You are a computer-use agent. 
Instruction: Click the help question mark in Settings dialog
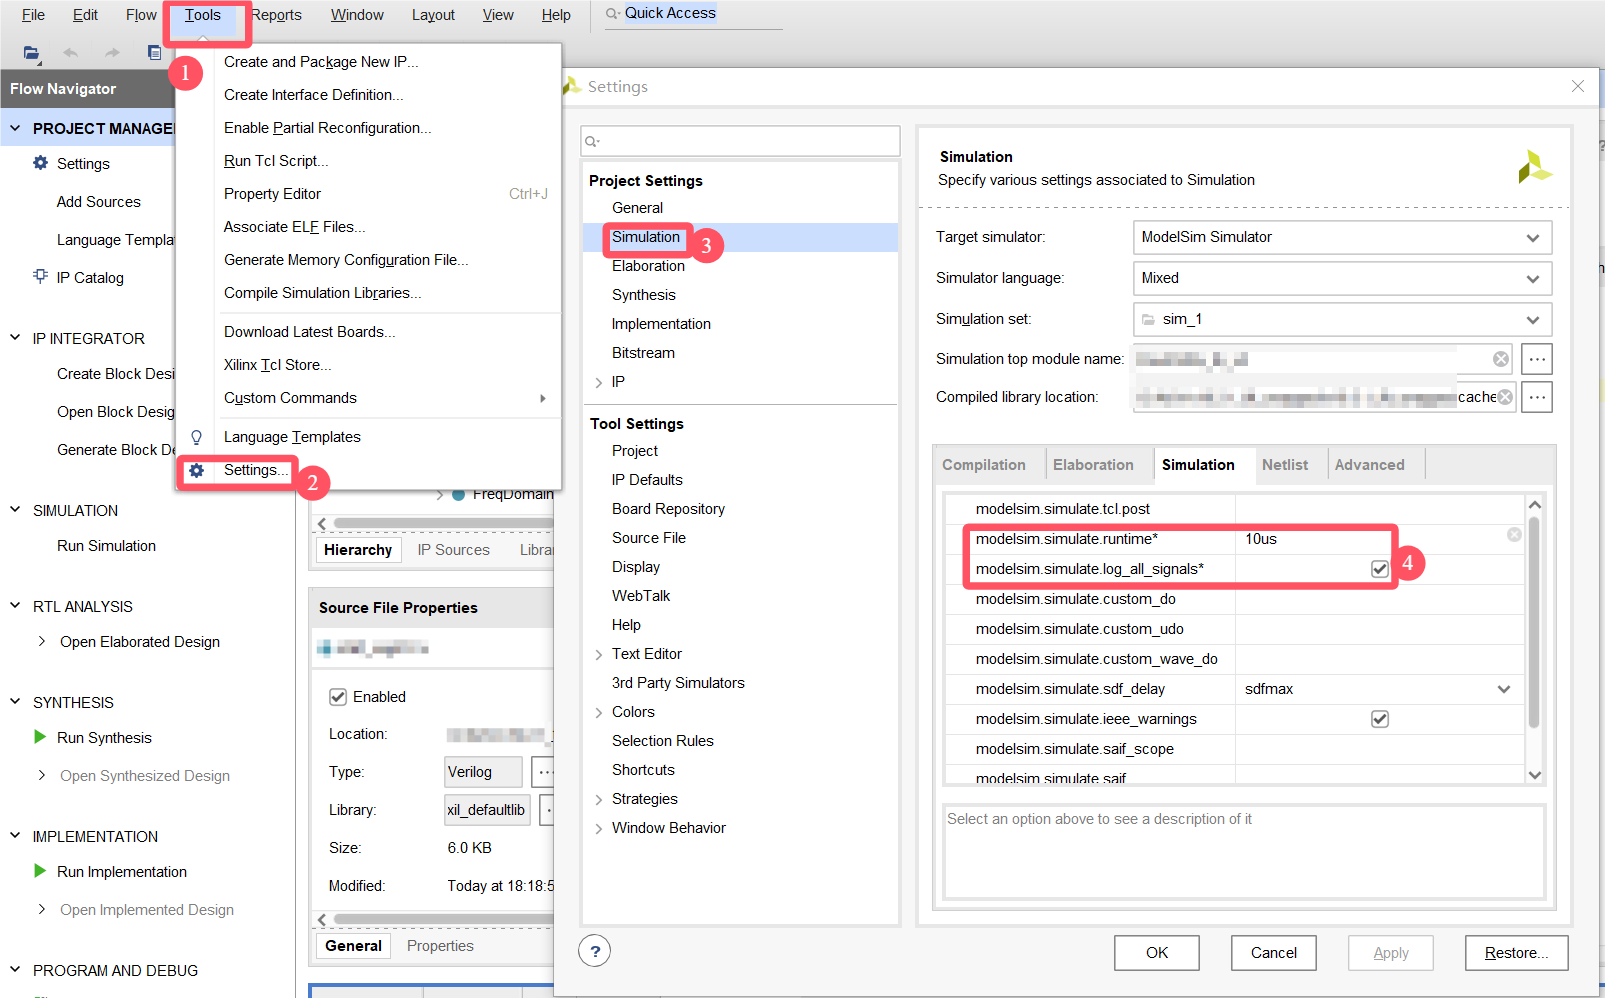pyautogui.click(x=594, y=951)
